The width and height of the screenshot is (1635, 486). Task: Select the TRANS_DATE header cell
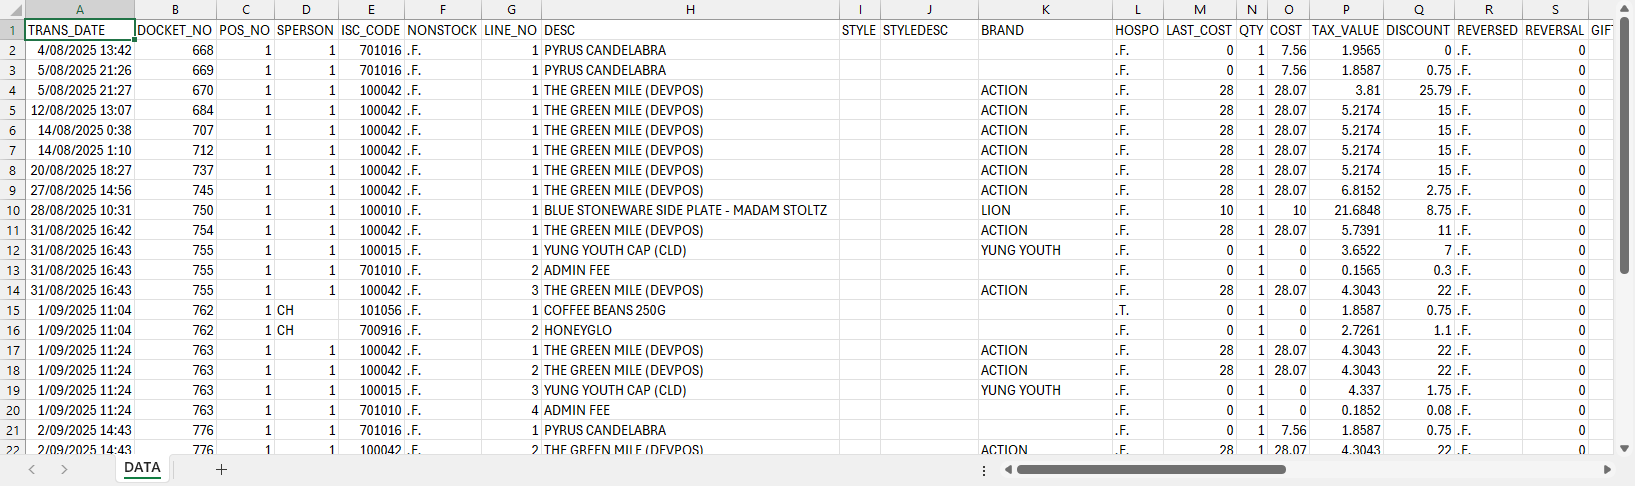(80, 30)
